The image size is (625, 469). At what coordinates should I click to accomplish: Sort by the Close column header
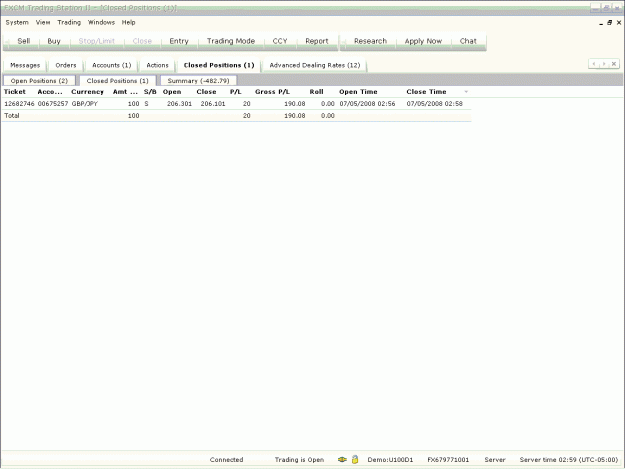tap(206, 92)
